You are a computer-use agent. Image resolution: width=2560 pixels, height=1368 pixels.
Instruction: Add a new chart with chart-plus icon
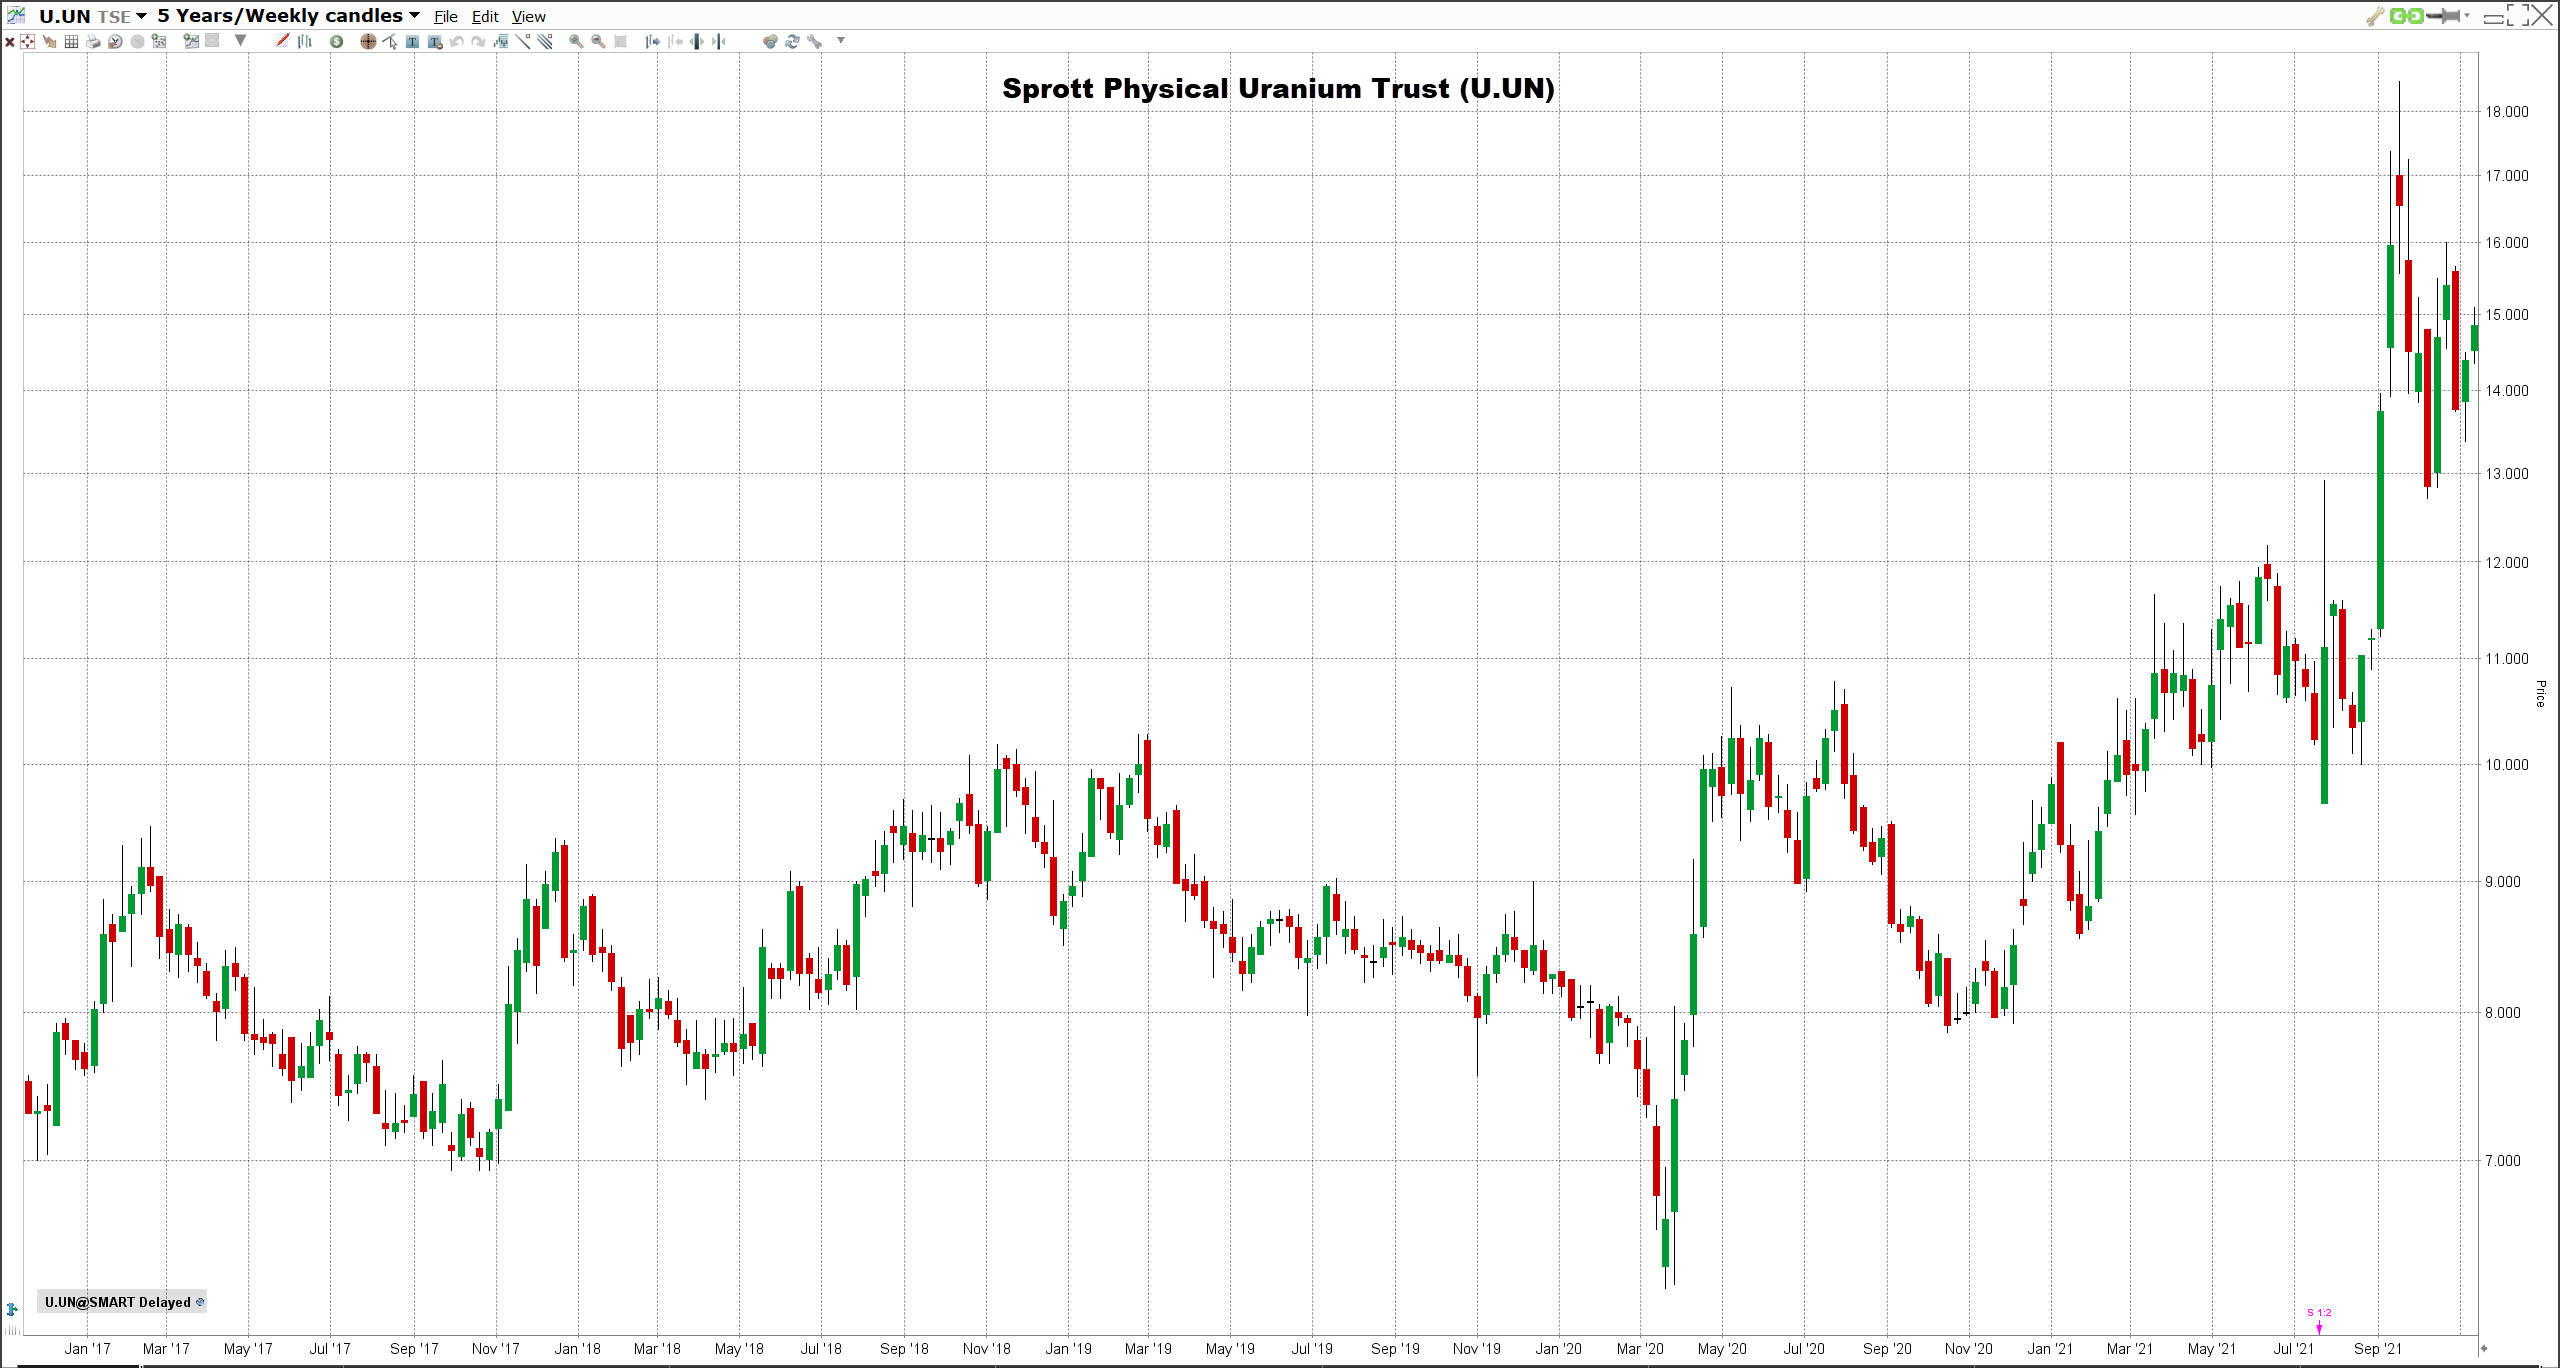191,41
